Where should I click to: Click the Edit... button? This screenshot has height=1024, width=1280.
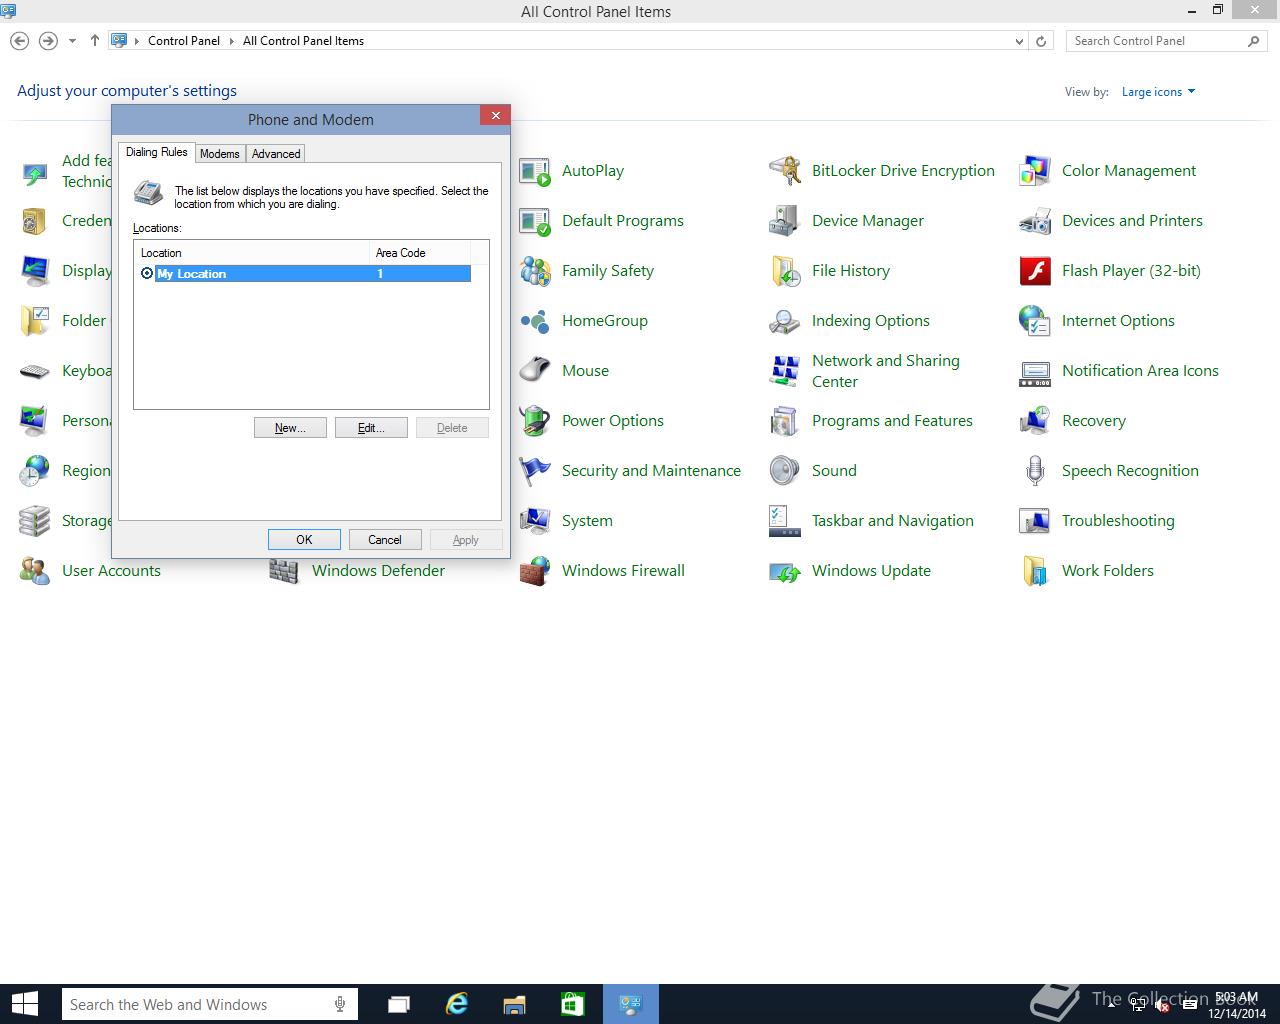(371, 428)
